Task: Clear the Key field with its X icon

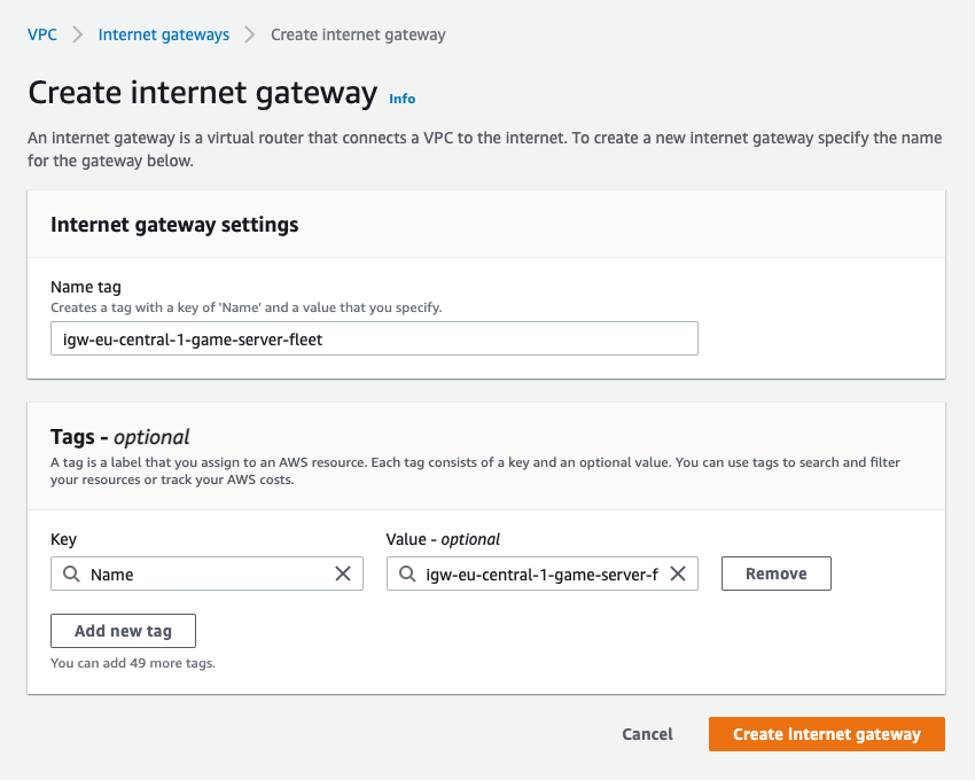Action: (342, 574)
